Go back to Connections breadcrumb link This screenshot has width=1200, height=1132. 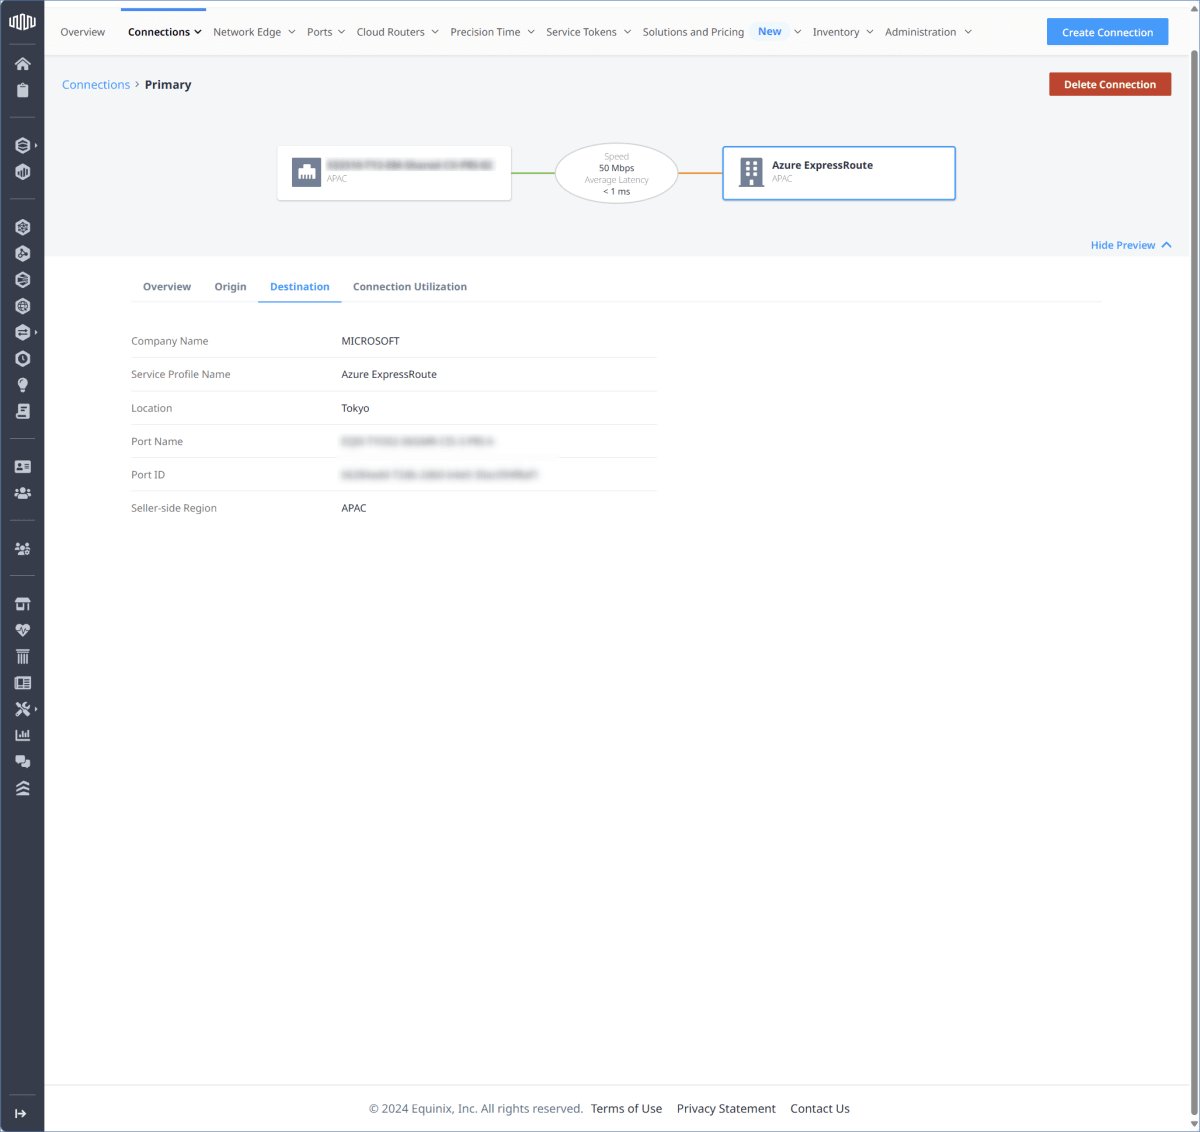point(96,85)
